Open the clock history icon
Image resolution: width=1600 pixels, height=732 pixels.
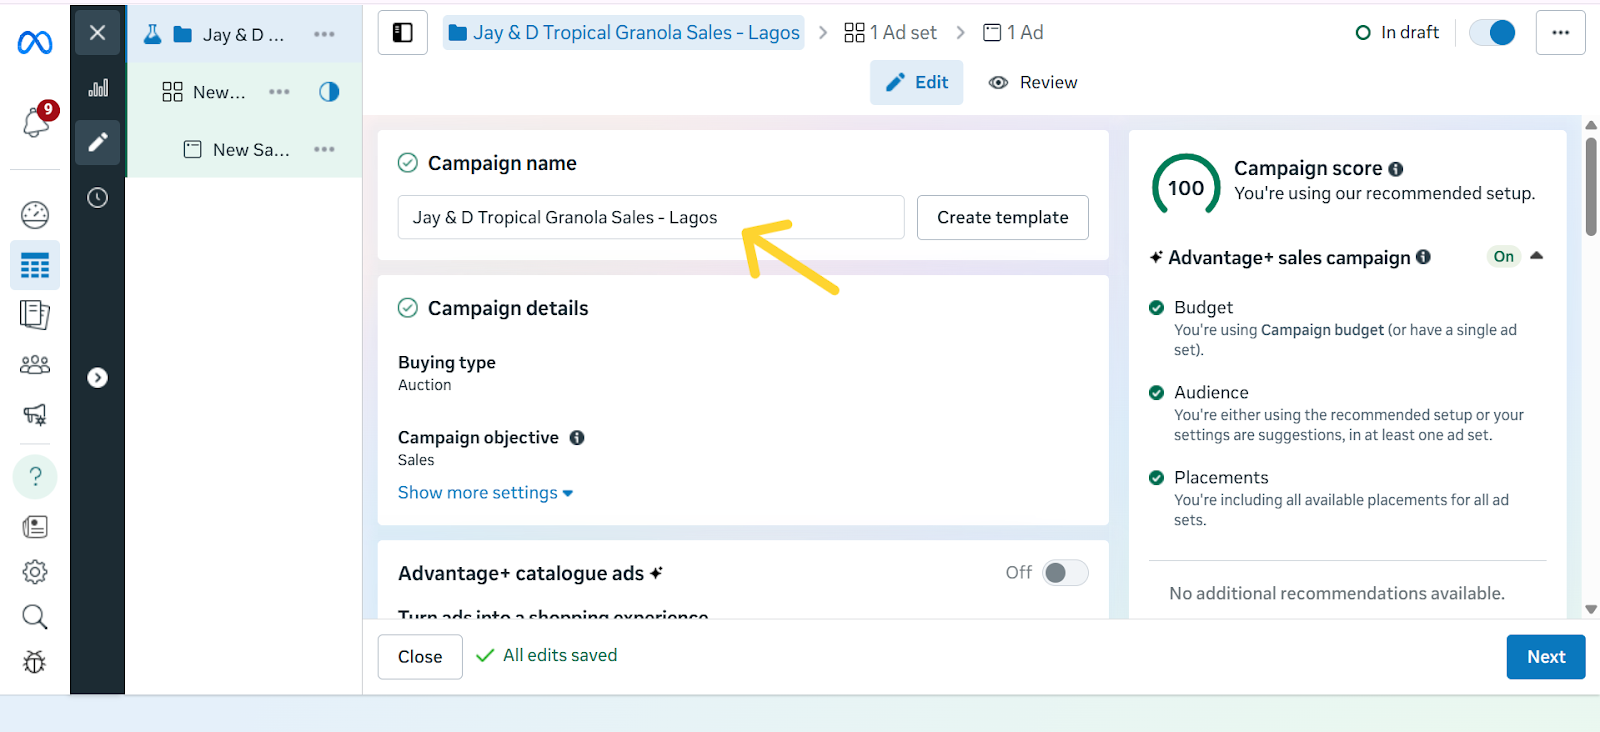click(x=97, y=198)
